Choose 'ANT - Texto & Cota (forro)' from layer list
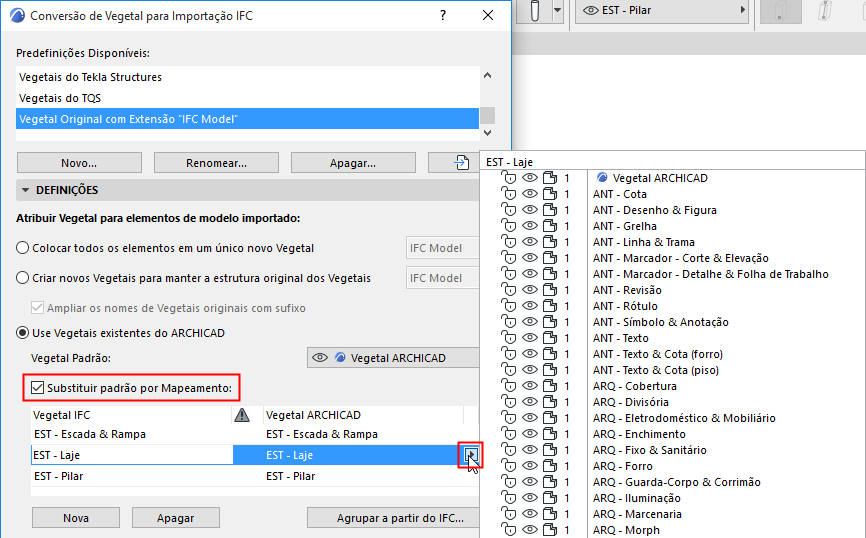 pos(658,354)
